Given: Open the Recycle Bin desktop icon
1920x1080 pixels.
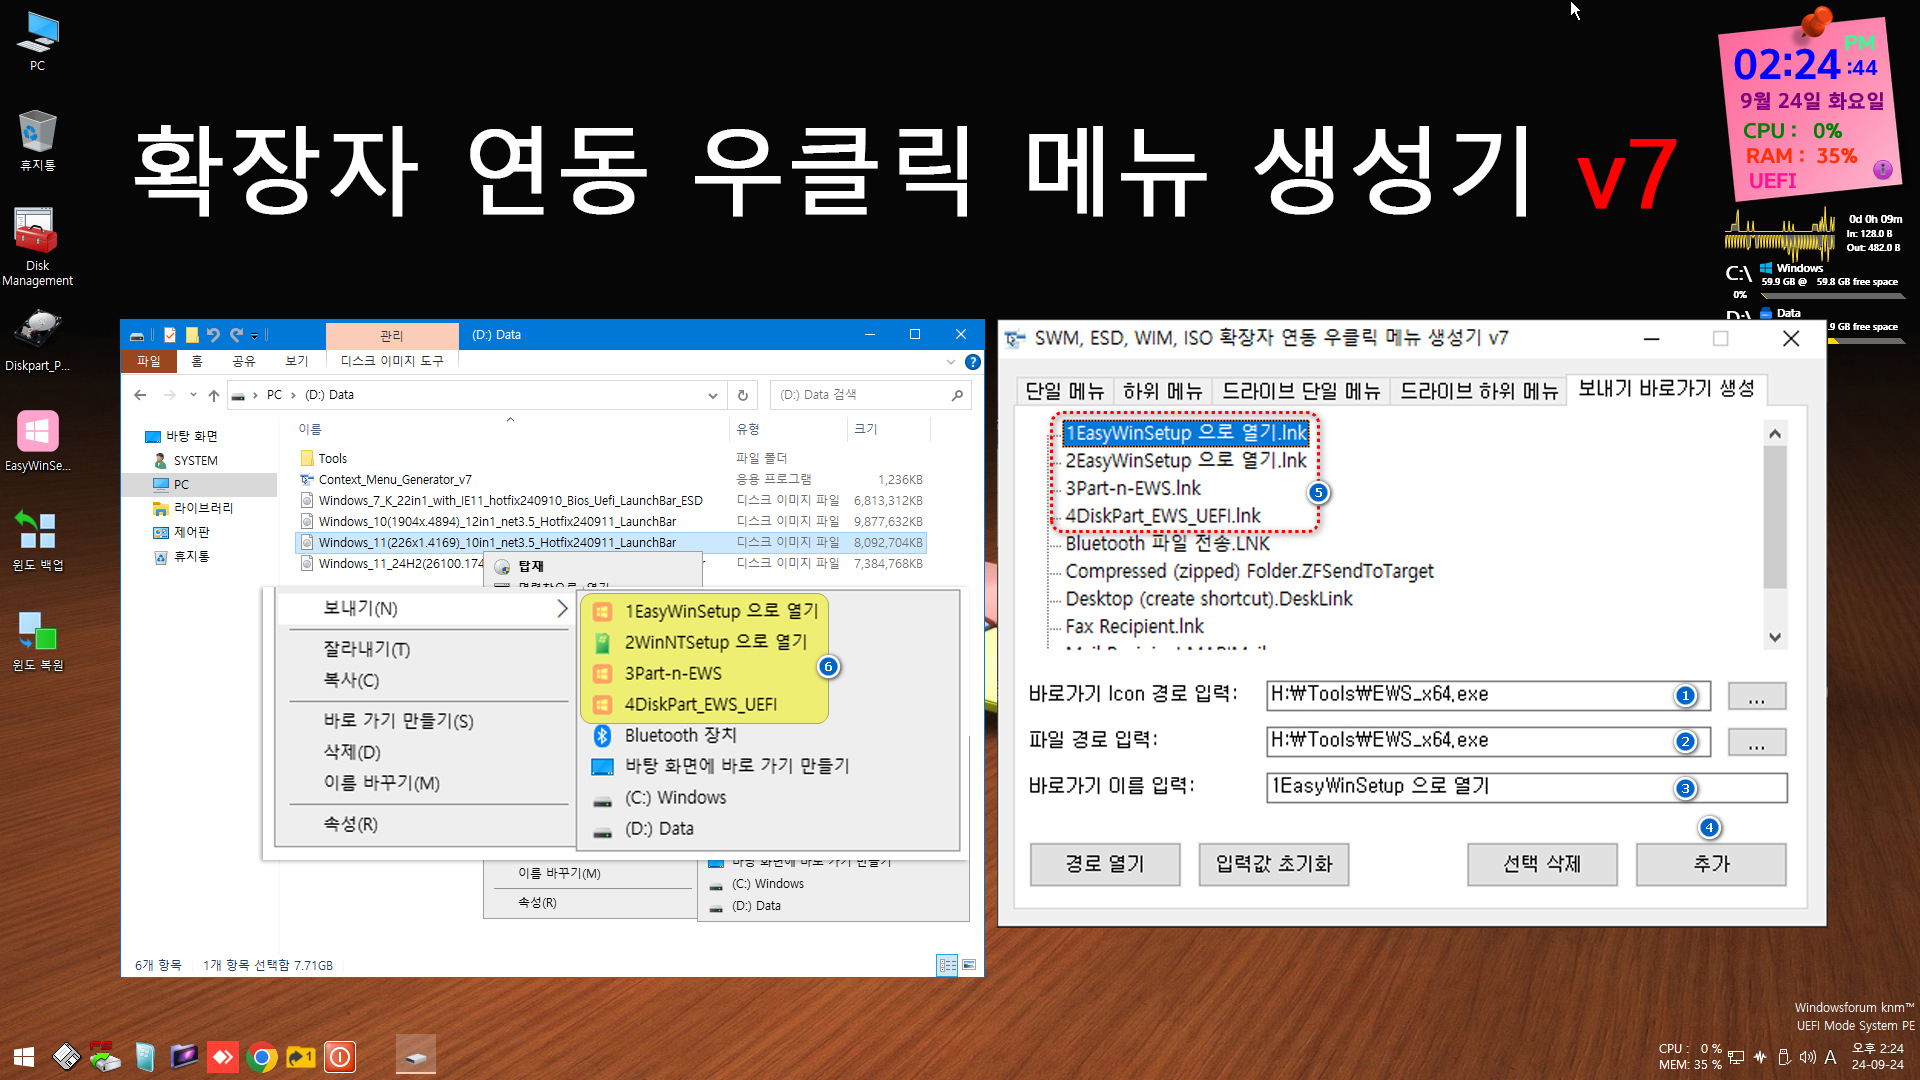Looking at the screenshot, I should [x=37, y=140].
